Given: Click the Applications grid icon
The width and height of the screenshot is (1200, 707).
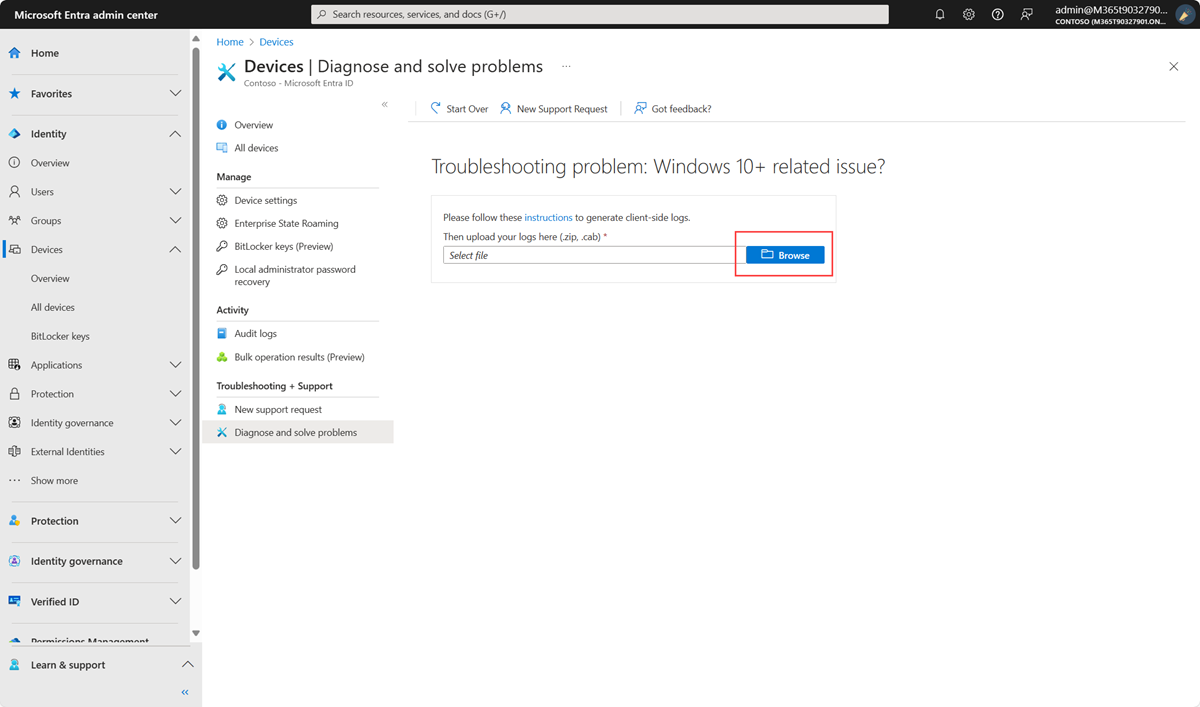Looking at the screenshot, I should pos(14,365).
